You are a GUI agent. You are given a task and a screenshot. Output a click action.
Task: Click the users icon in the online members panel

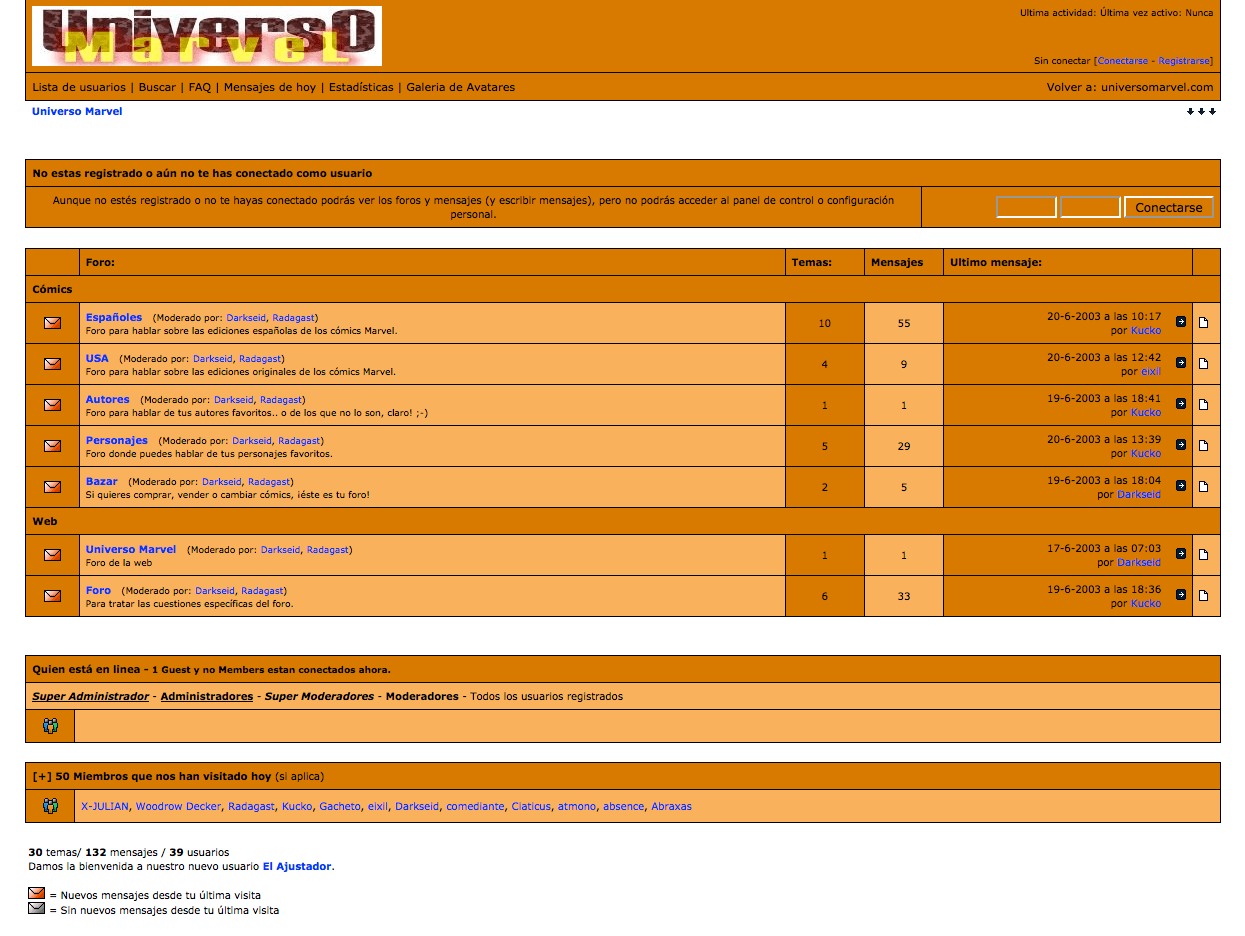(50, 726)
